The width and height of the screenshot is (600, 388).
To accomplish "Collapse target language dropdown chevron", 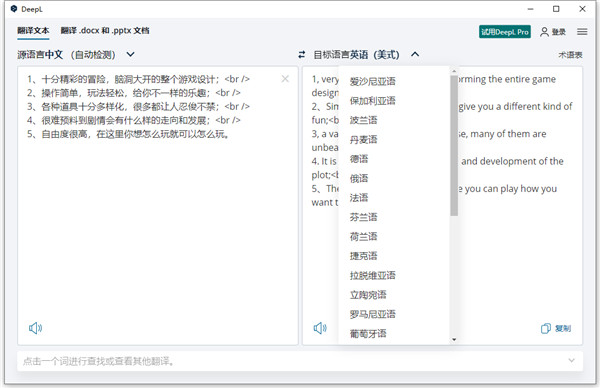I will [415, 54].
